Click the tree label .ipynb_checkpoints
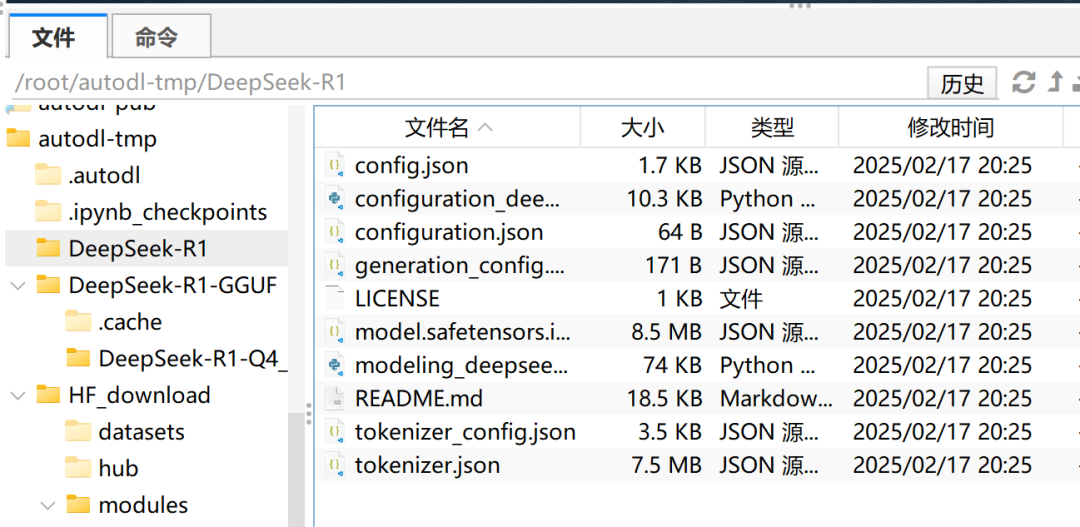Screen dimensions: 1080x527 (167, 211)
